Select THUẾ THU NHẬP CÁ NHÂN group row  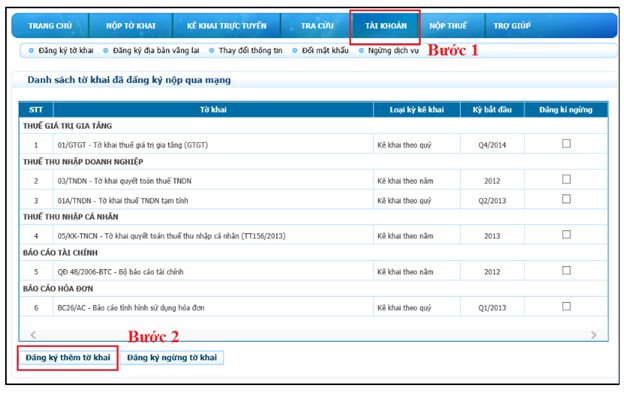click(x=313, y=217)
